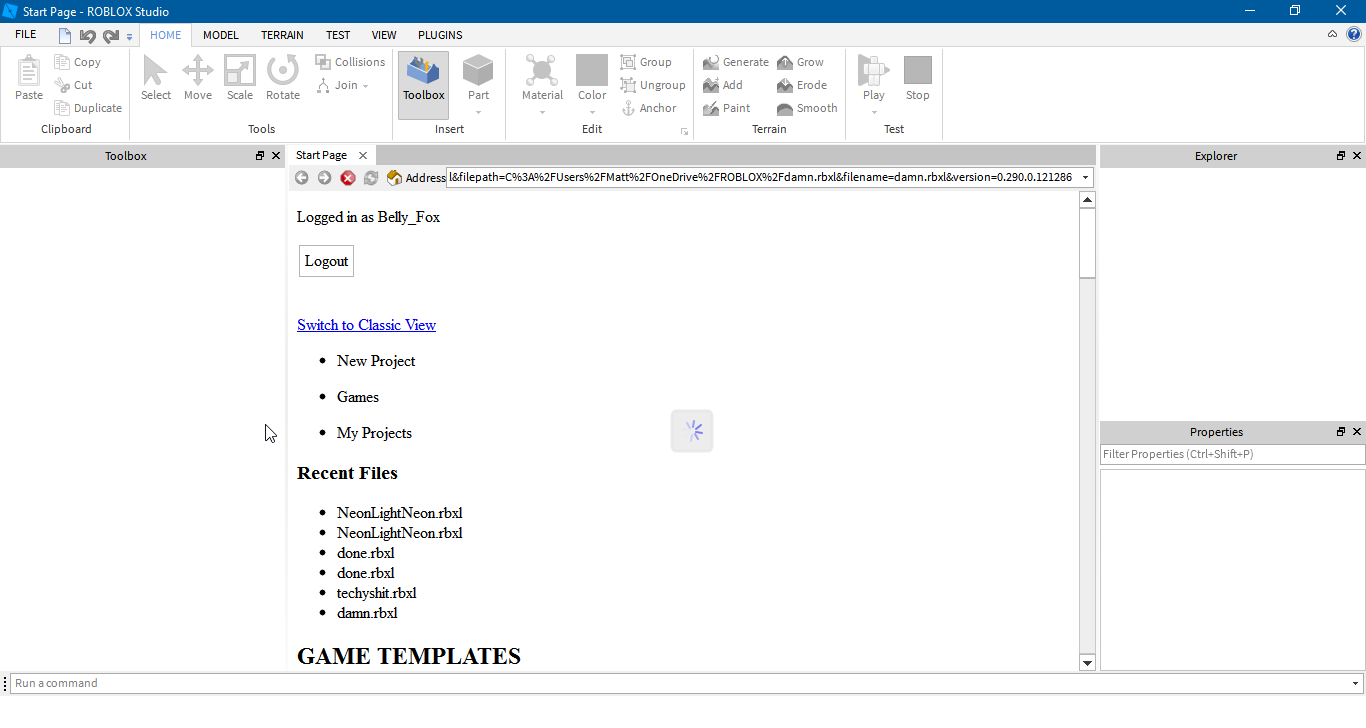This screenshot has height=728, width=1366.
Task: Toggle Collisions in the Tools group
Action: click(350, 62)
